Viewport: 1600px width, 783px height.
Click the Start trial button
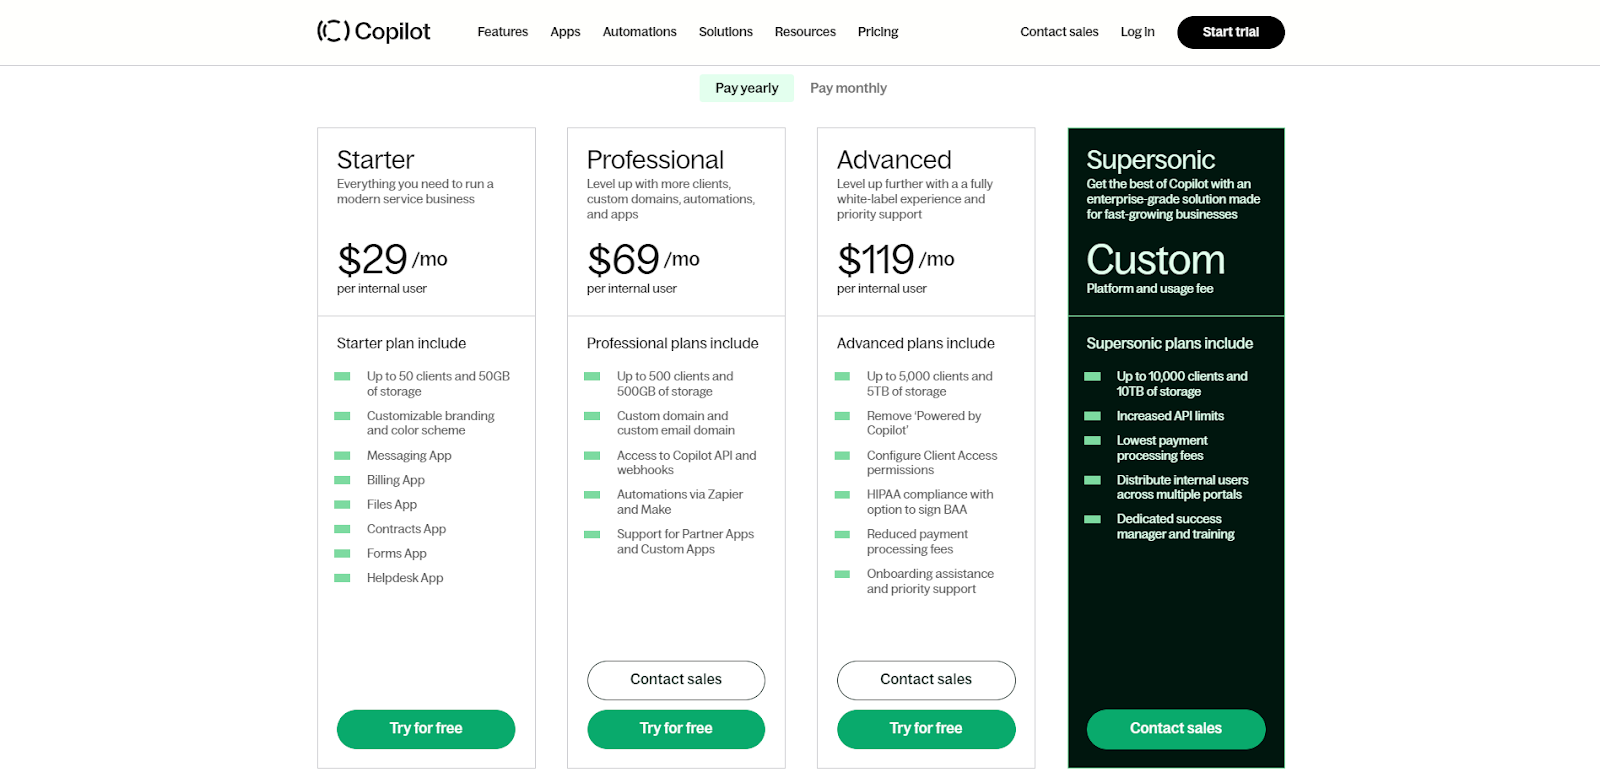(x=1229, y=31)
